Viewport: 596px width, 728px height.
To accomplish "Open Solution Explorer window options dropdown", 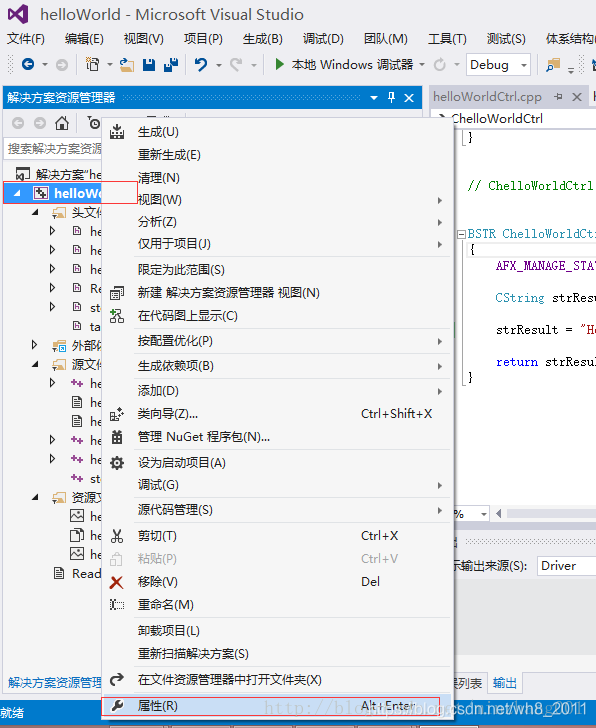I will point(374,98).
